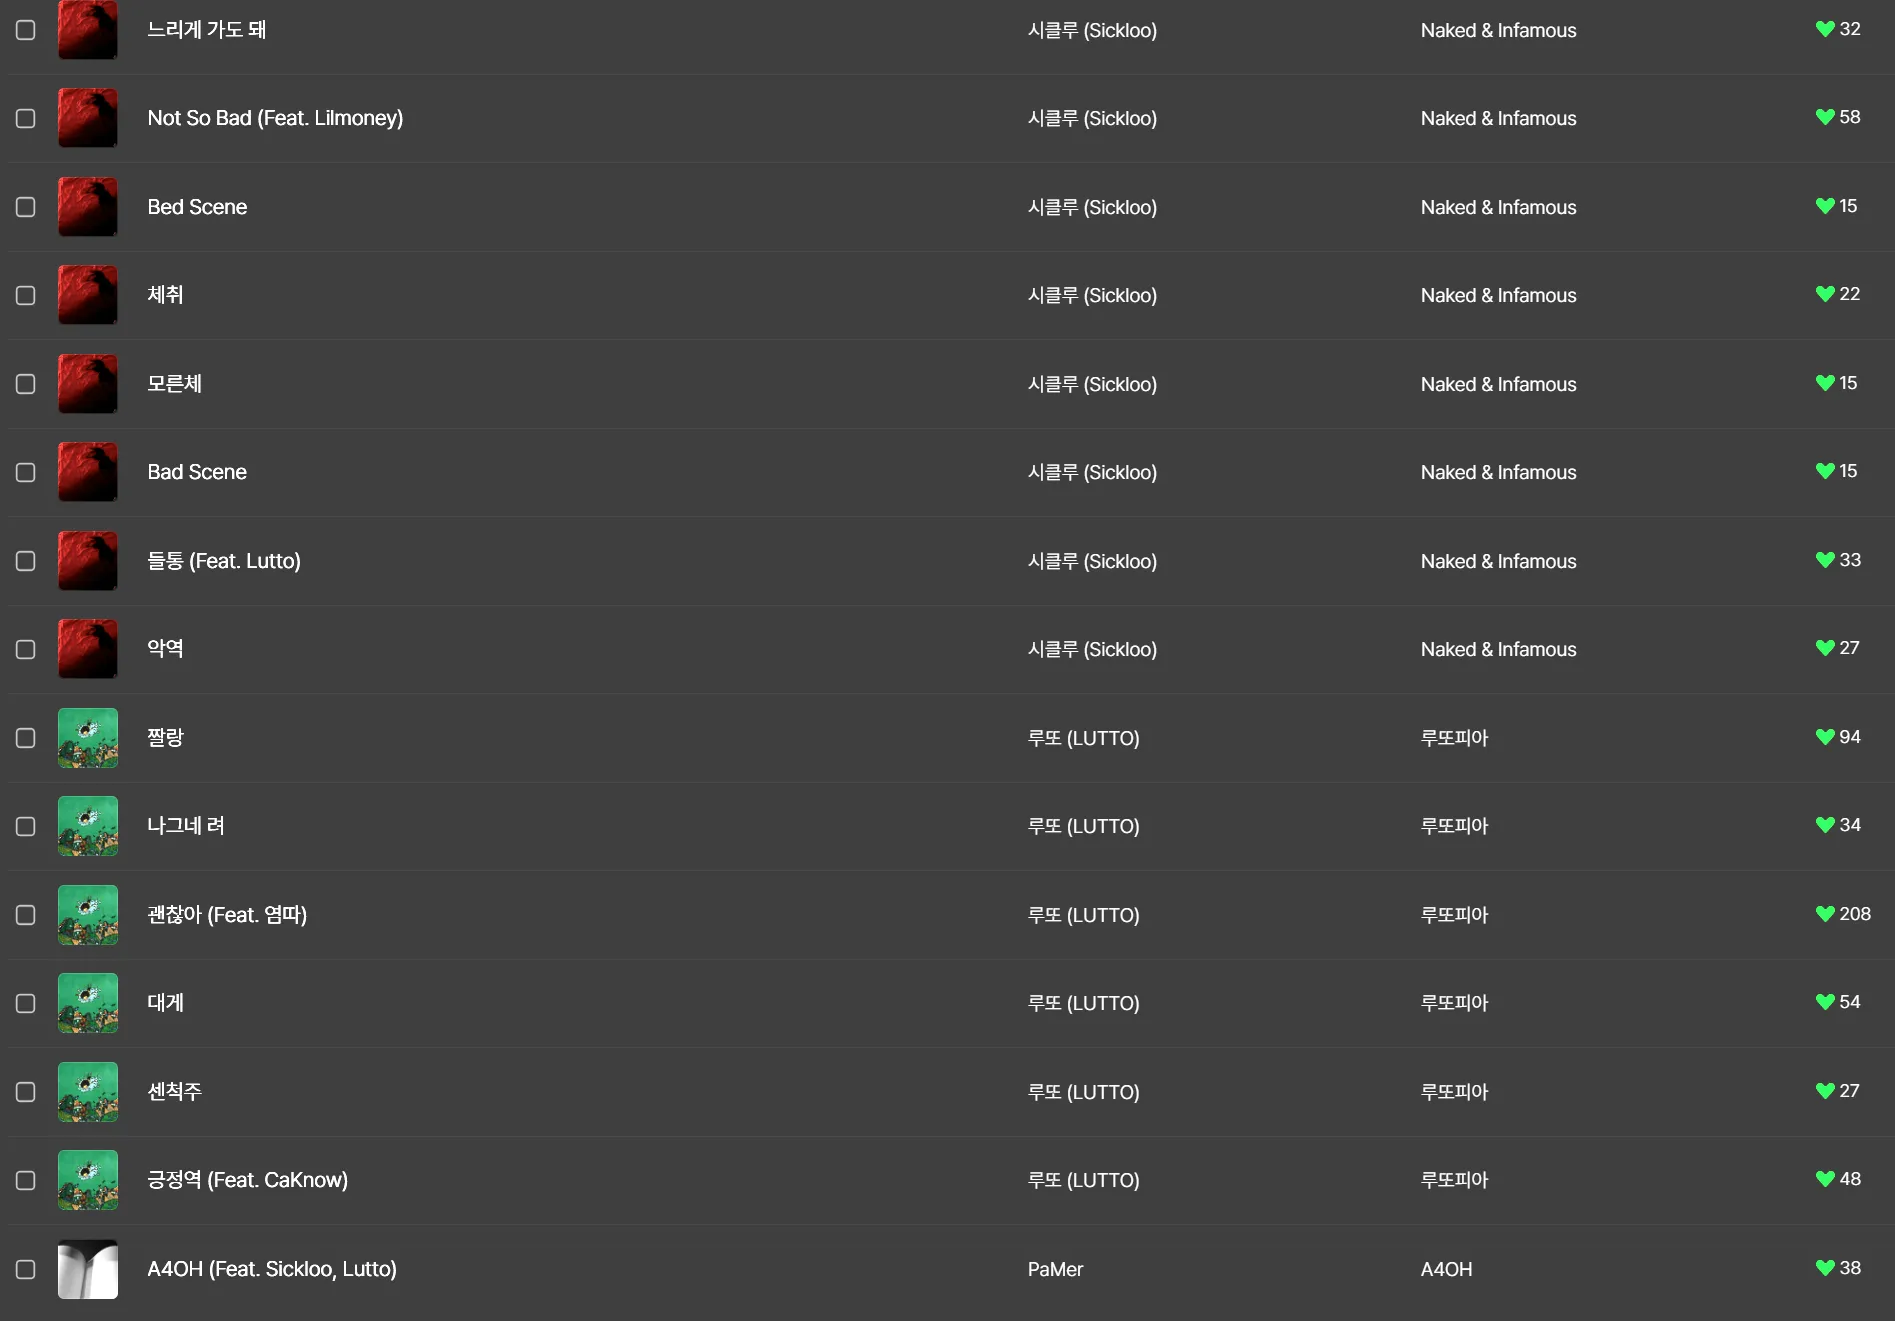
Task: Open the album art of Bad Scene
Action: coord(88,472)
